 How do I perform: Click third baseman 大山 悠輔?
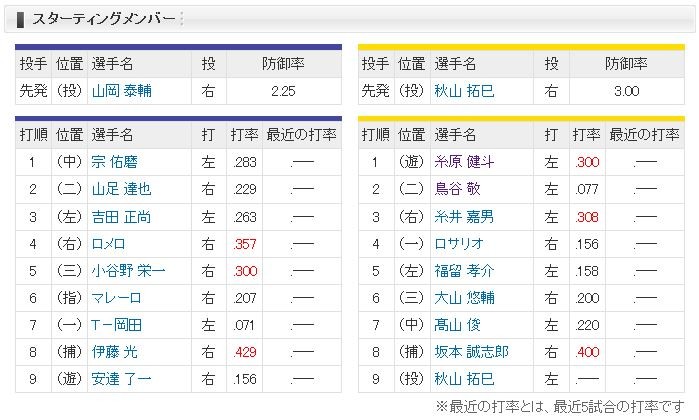[x=467, y=297]
